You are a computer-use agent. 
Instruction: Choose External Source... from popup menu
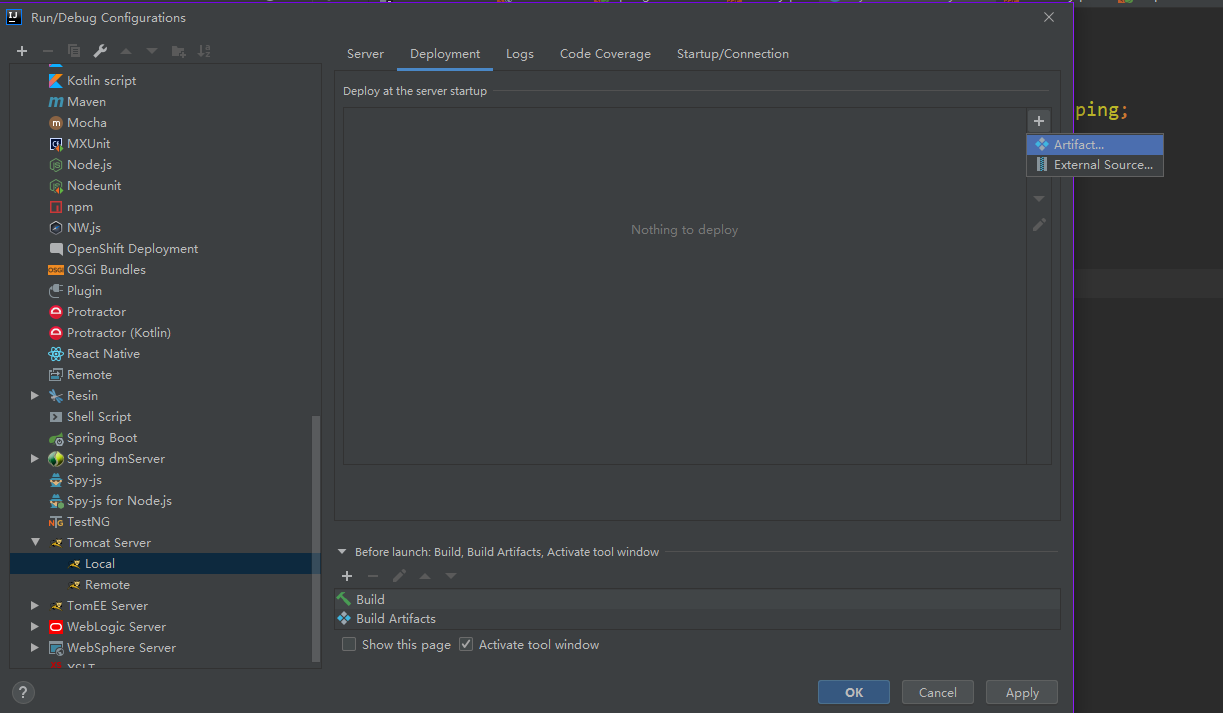[x=1095, y=165]
